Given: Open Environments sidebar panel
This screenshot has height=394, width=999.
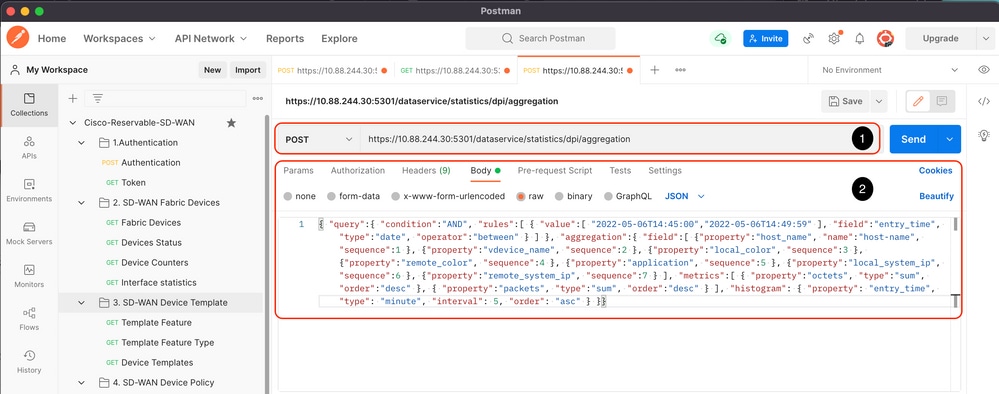Looking at the screenshot, I should [29, 190].
